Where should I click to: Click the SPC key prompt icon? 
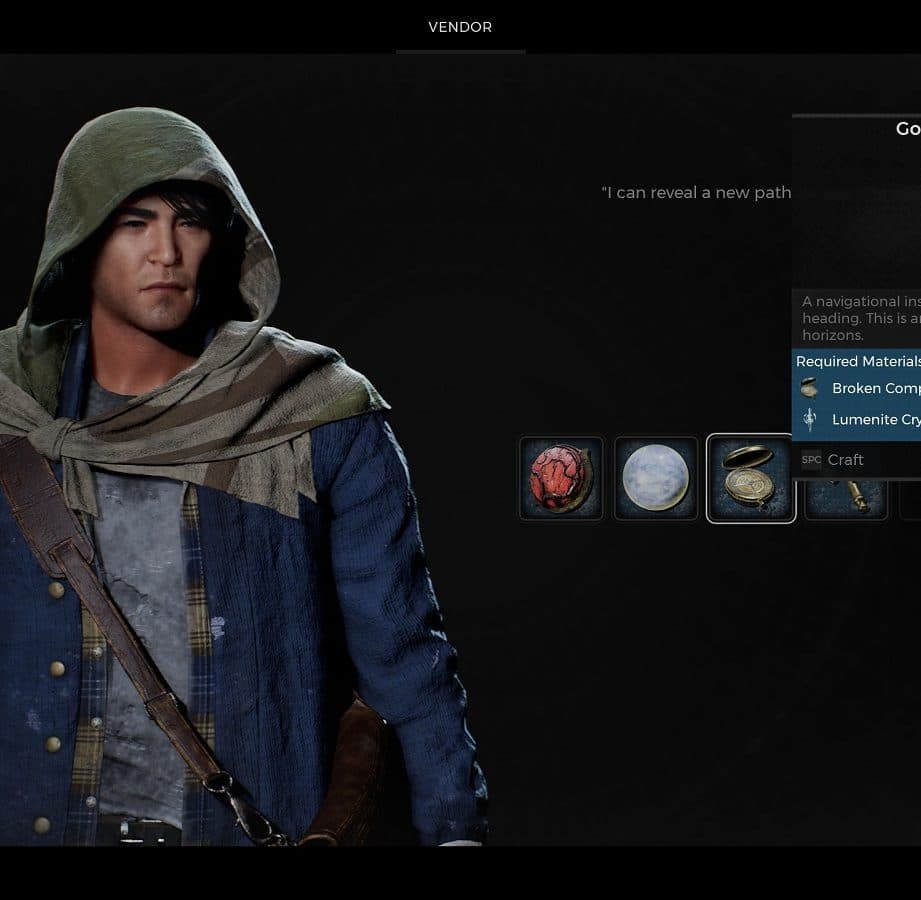point(811,459)
